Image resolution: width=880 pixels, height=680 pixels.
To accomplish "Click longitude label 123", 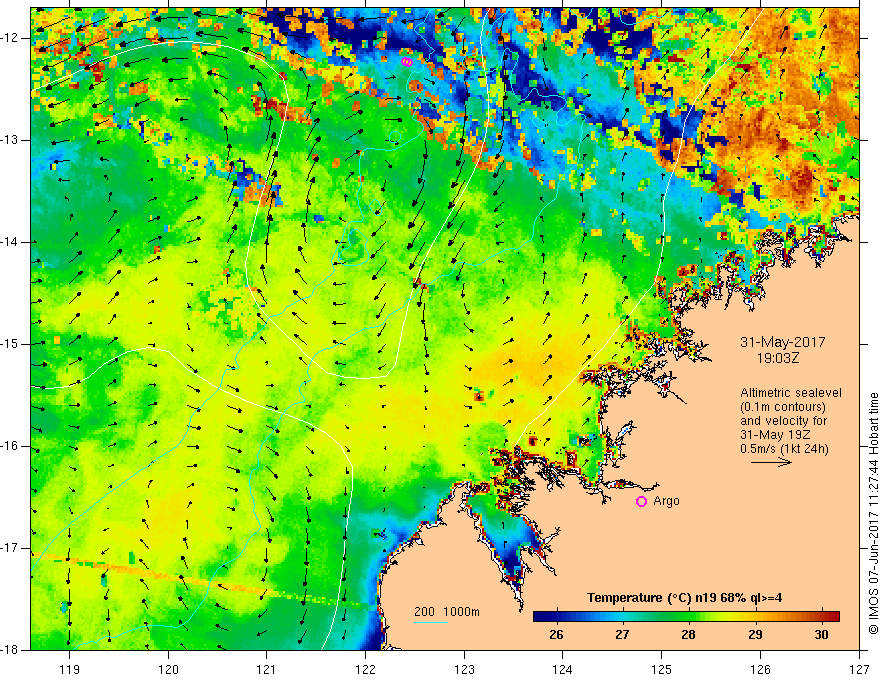I will 464,669.
